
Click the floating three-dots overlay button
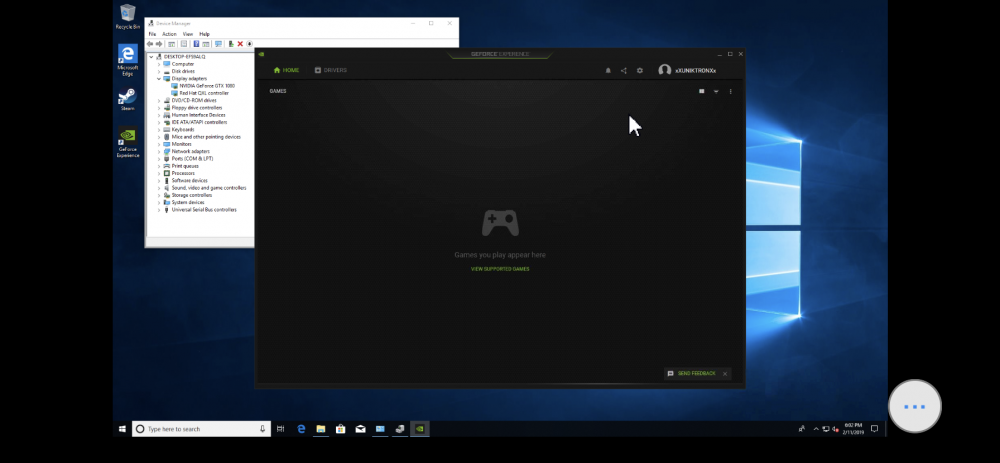tap(915, 406)
